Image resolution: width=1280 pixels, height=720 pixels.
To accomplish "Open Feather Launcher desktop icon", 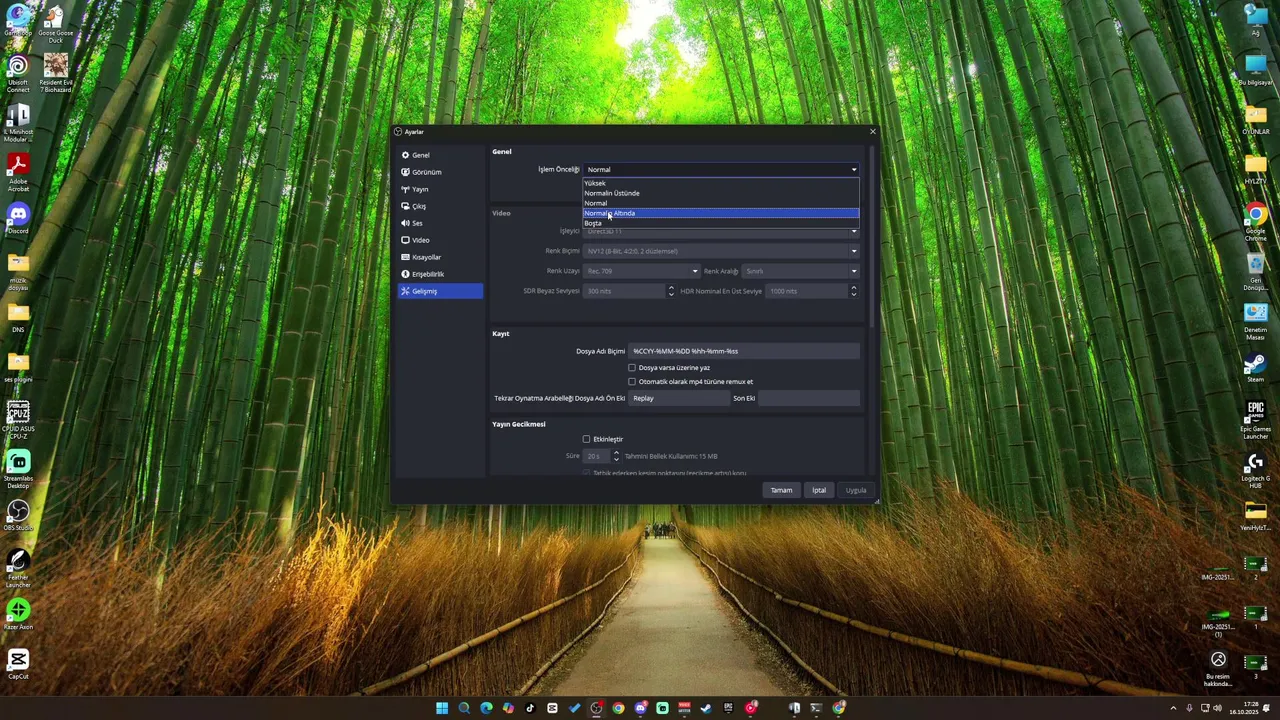I will point(18,568).
